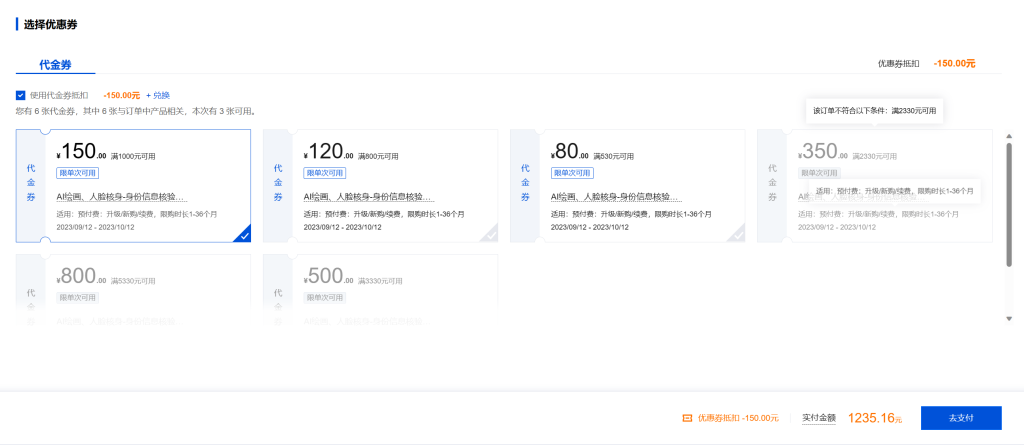Click the 代金券 side stub of ¥150 voucher
Image resolution: width=1024 pixels, height=445 pixels.
(x=31, y=185)
